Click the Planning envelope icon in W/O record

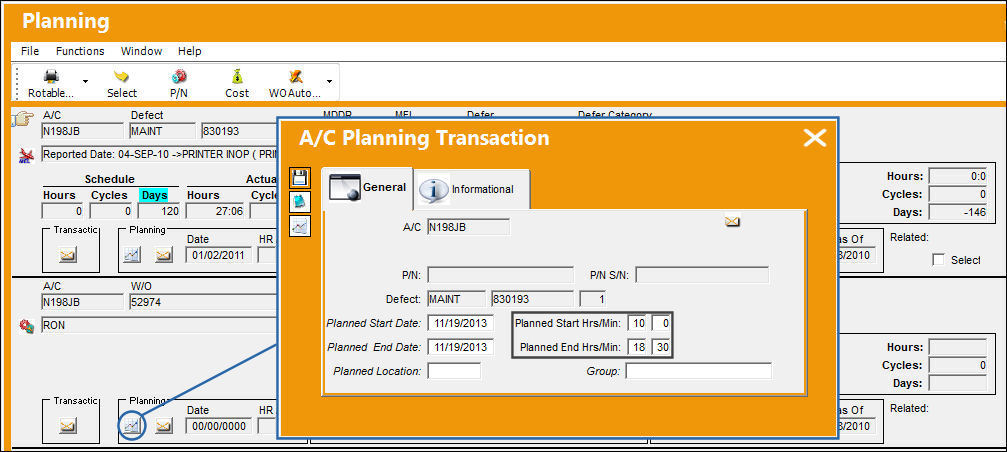click(x=164, y=426)
